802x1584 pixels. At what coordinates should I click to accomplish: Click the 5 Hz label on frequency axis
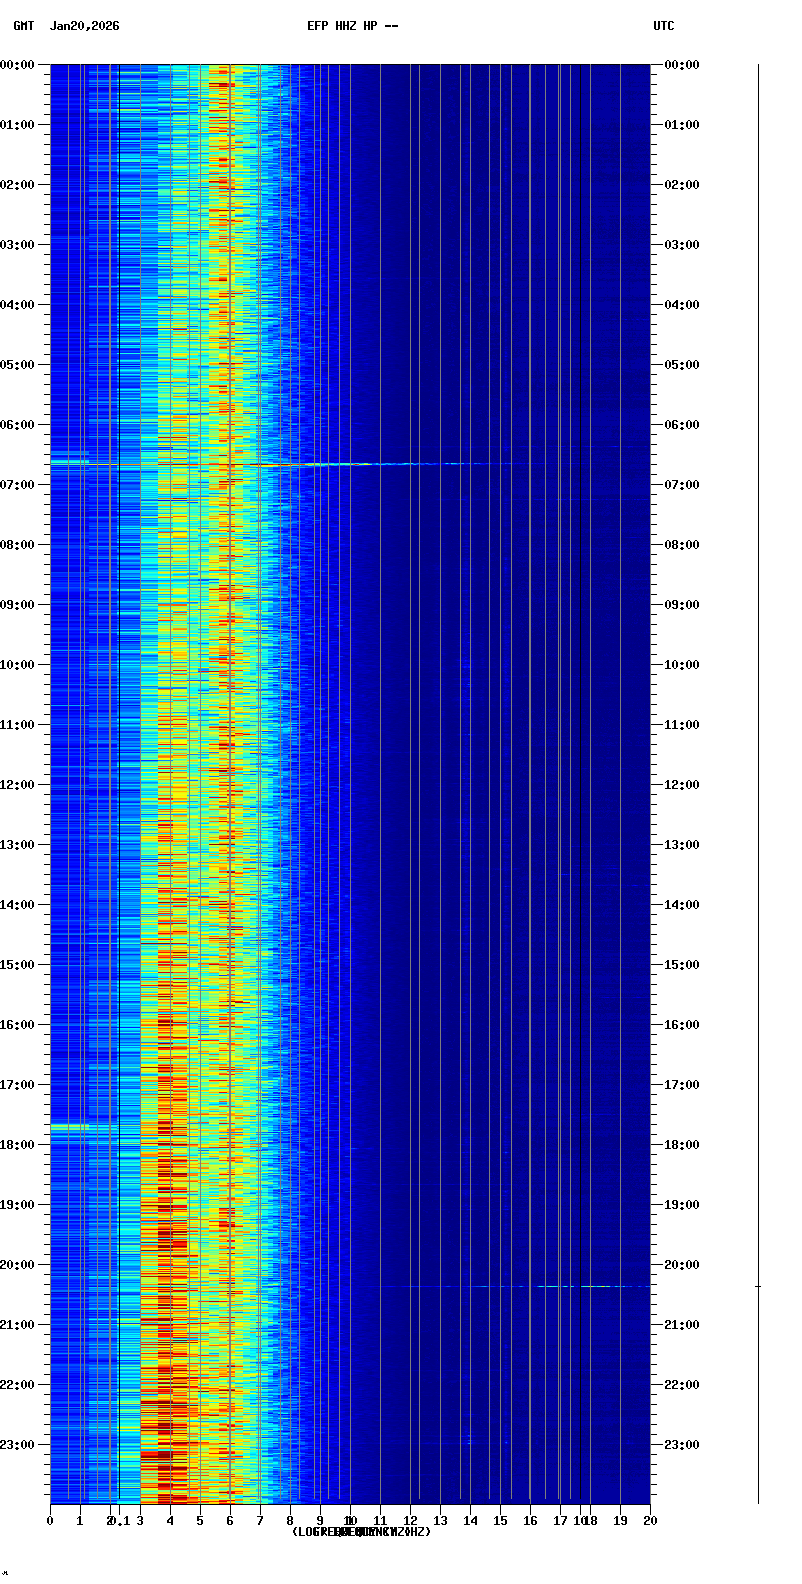pos(200,1521)
